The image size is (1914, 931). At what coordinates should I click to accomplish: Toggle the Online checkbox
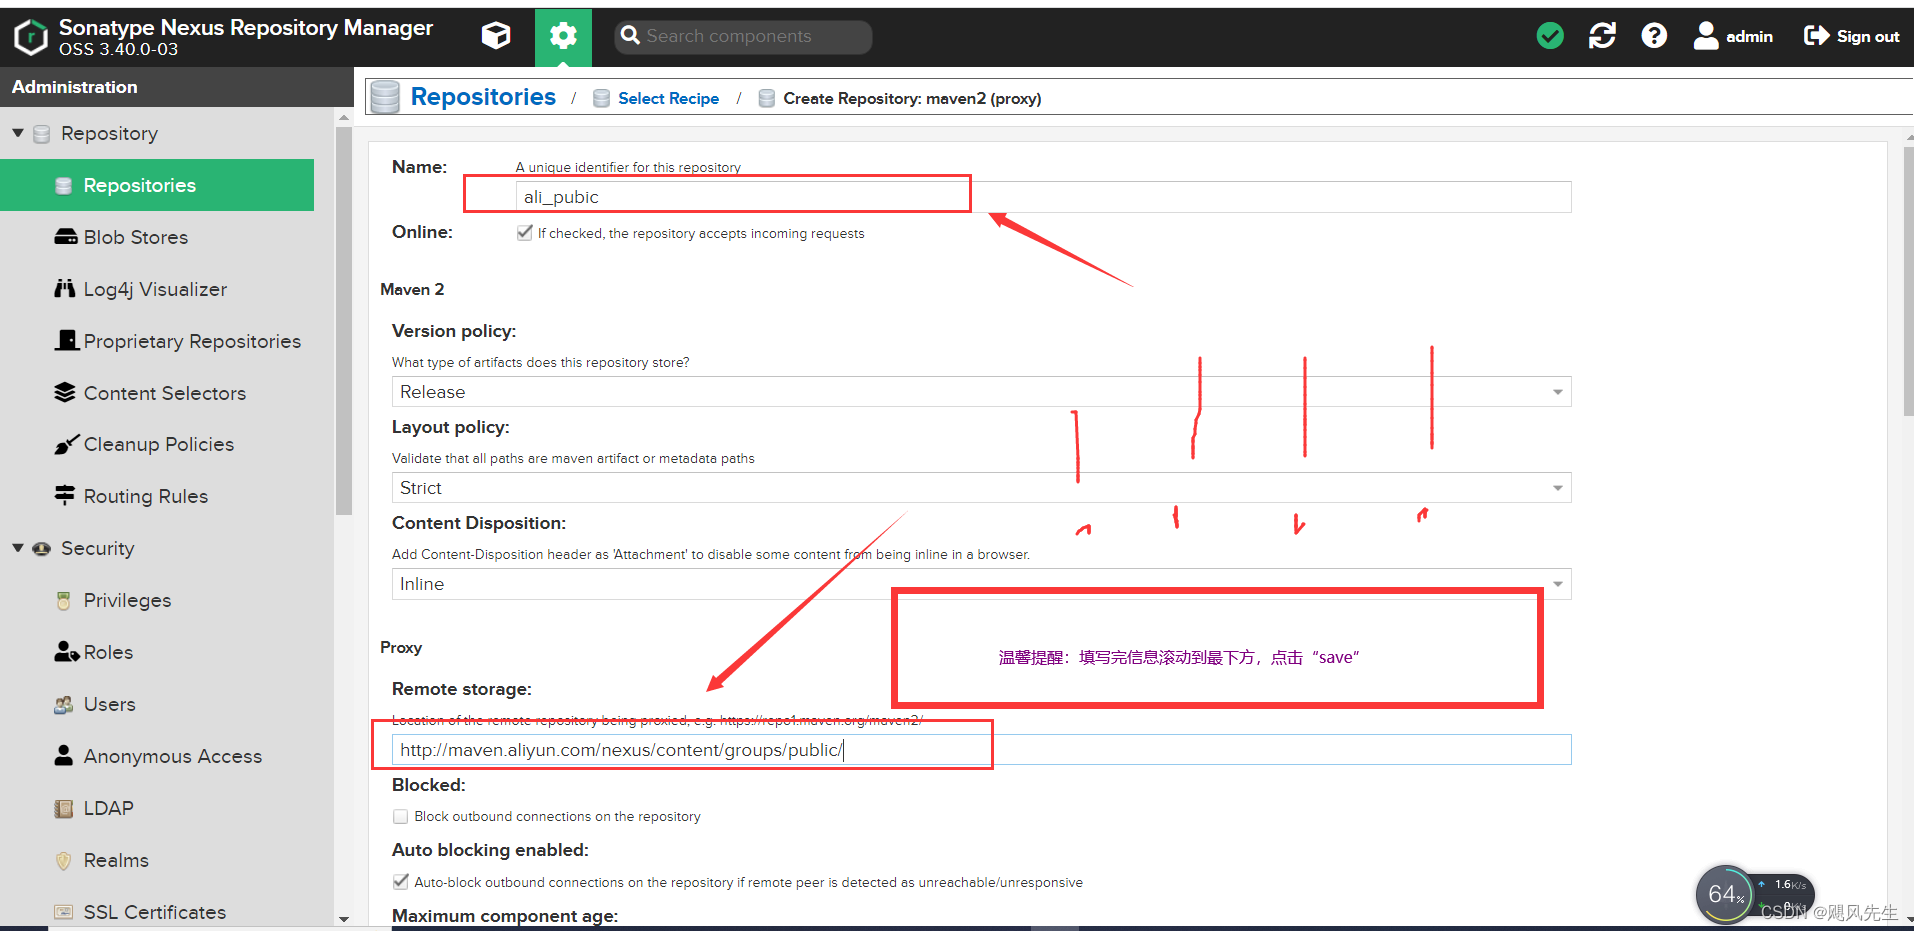524,233
